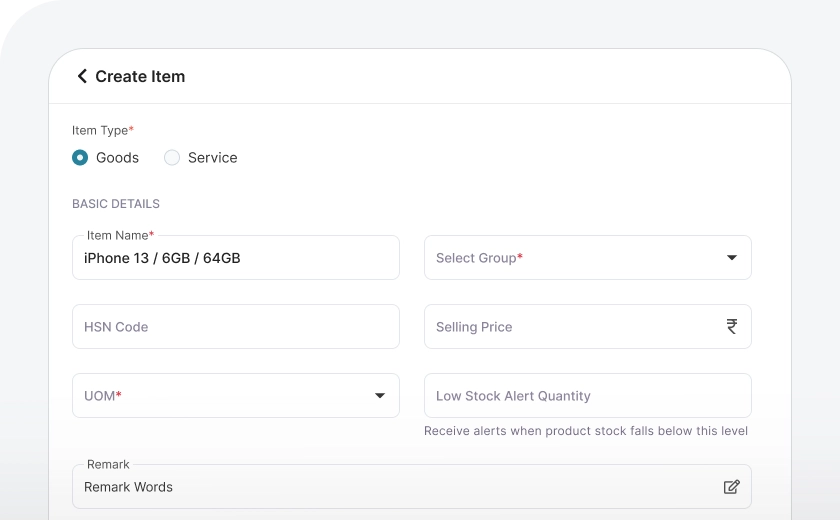
Task: Click the UOM caret arrow
Action: (380, 396)
